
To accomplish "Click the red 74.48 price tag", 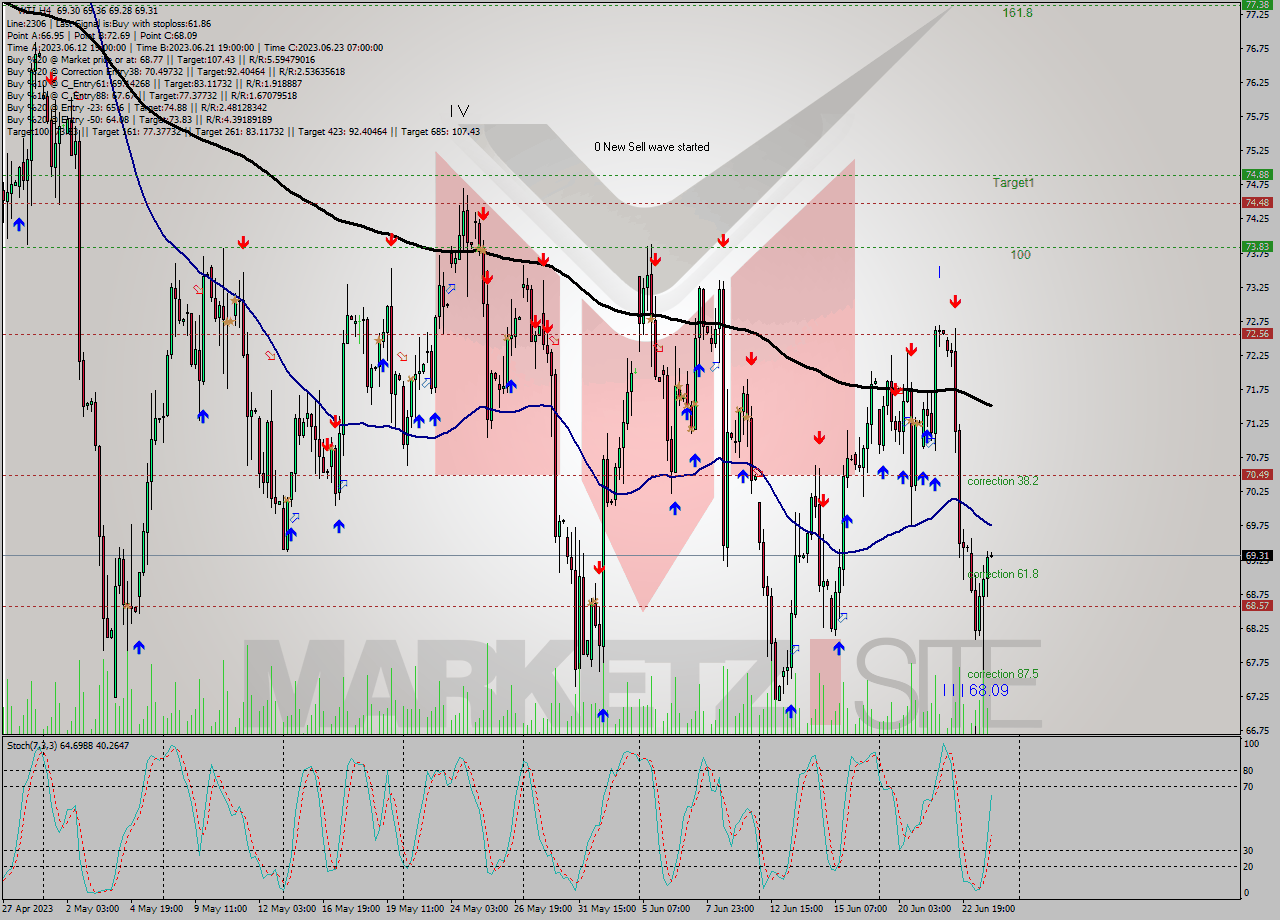I will click(x=1257, y=202).
